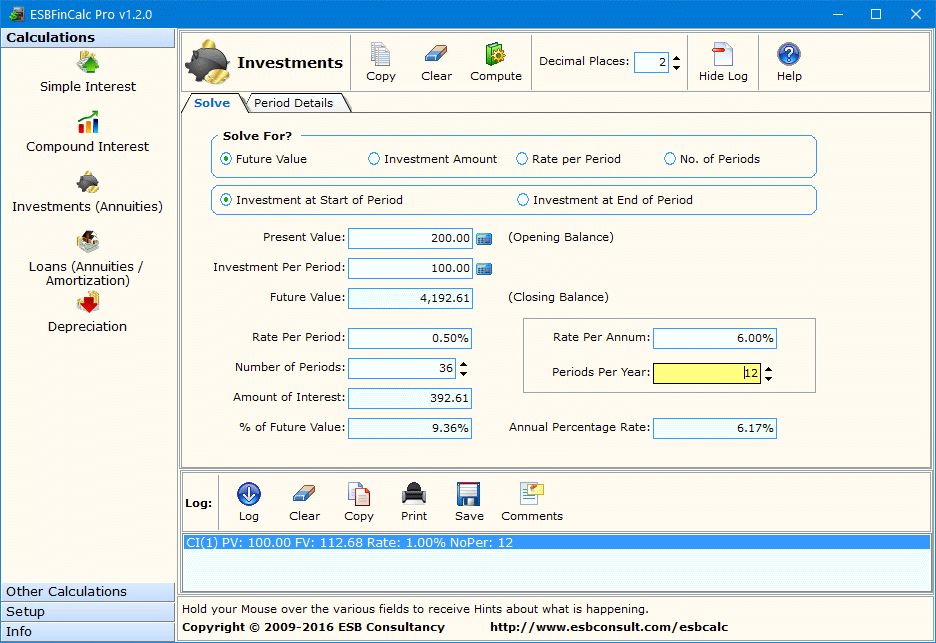This screenshot has height=643, width=936.
Task: Click the Number of Periods field
Action: coord(402,368)
